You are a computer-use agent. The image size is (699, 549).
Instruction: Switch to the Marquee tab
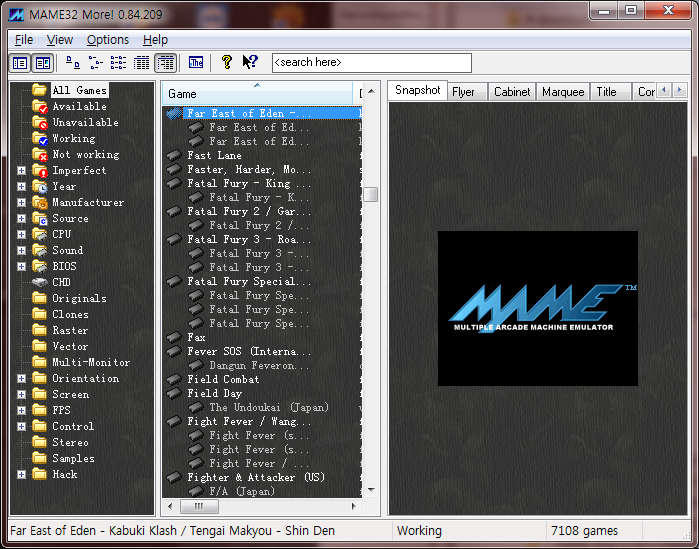click(563, 92)
